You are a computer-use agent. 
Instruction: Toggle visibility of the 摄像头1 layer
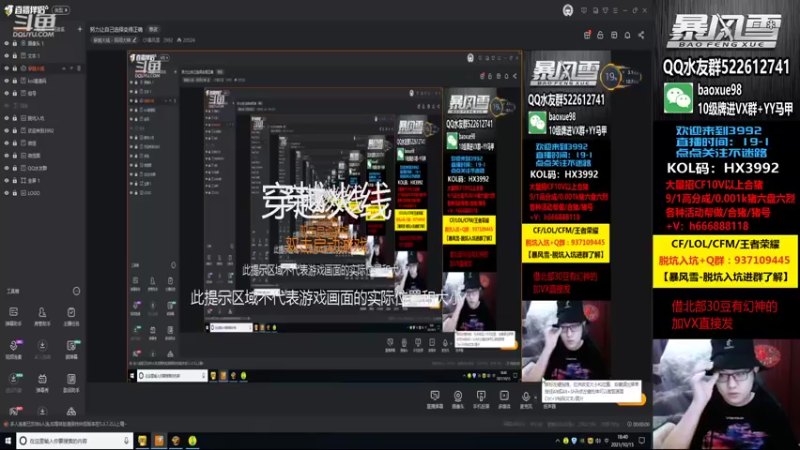[7, 43]
